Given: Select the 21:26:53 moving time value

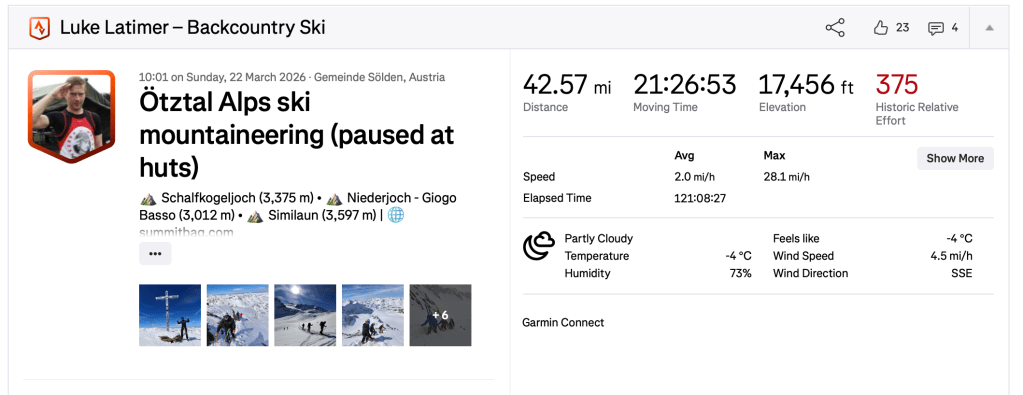Looking at the screenshot, I should pos(684,85).
